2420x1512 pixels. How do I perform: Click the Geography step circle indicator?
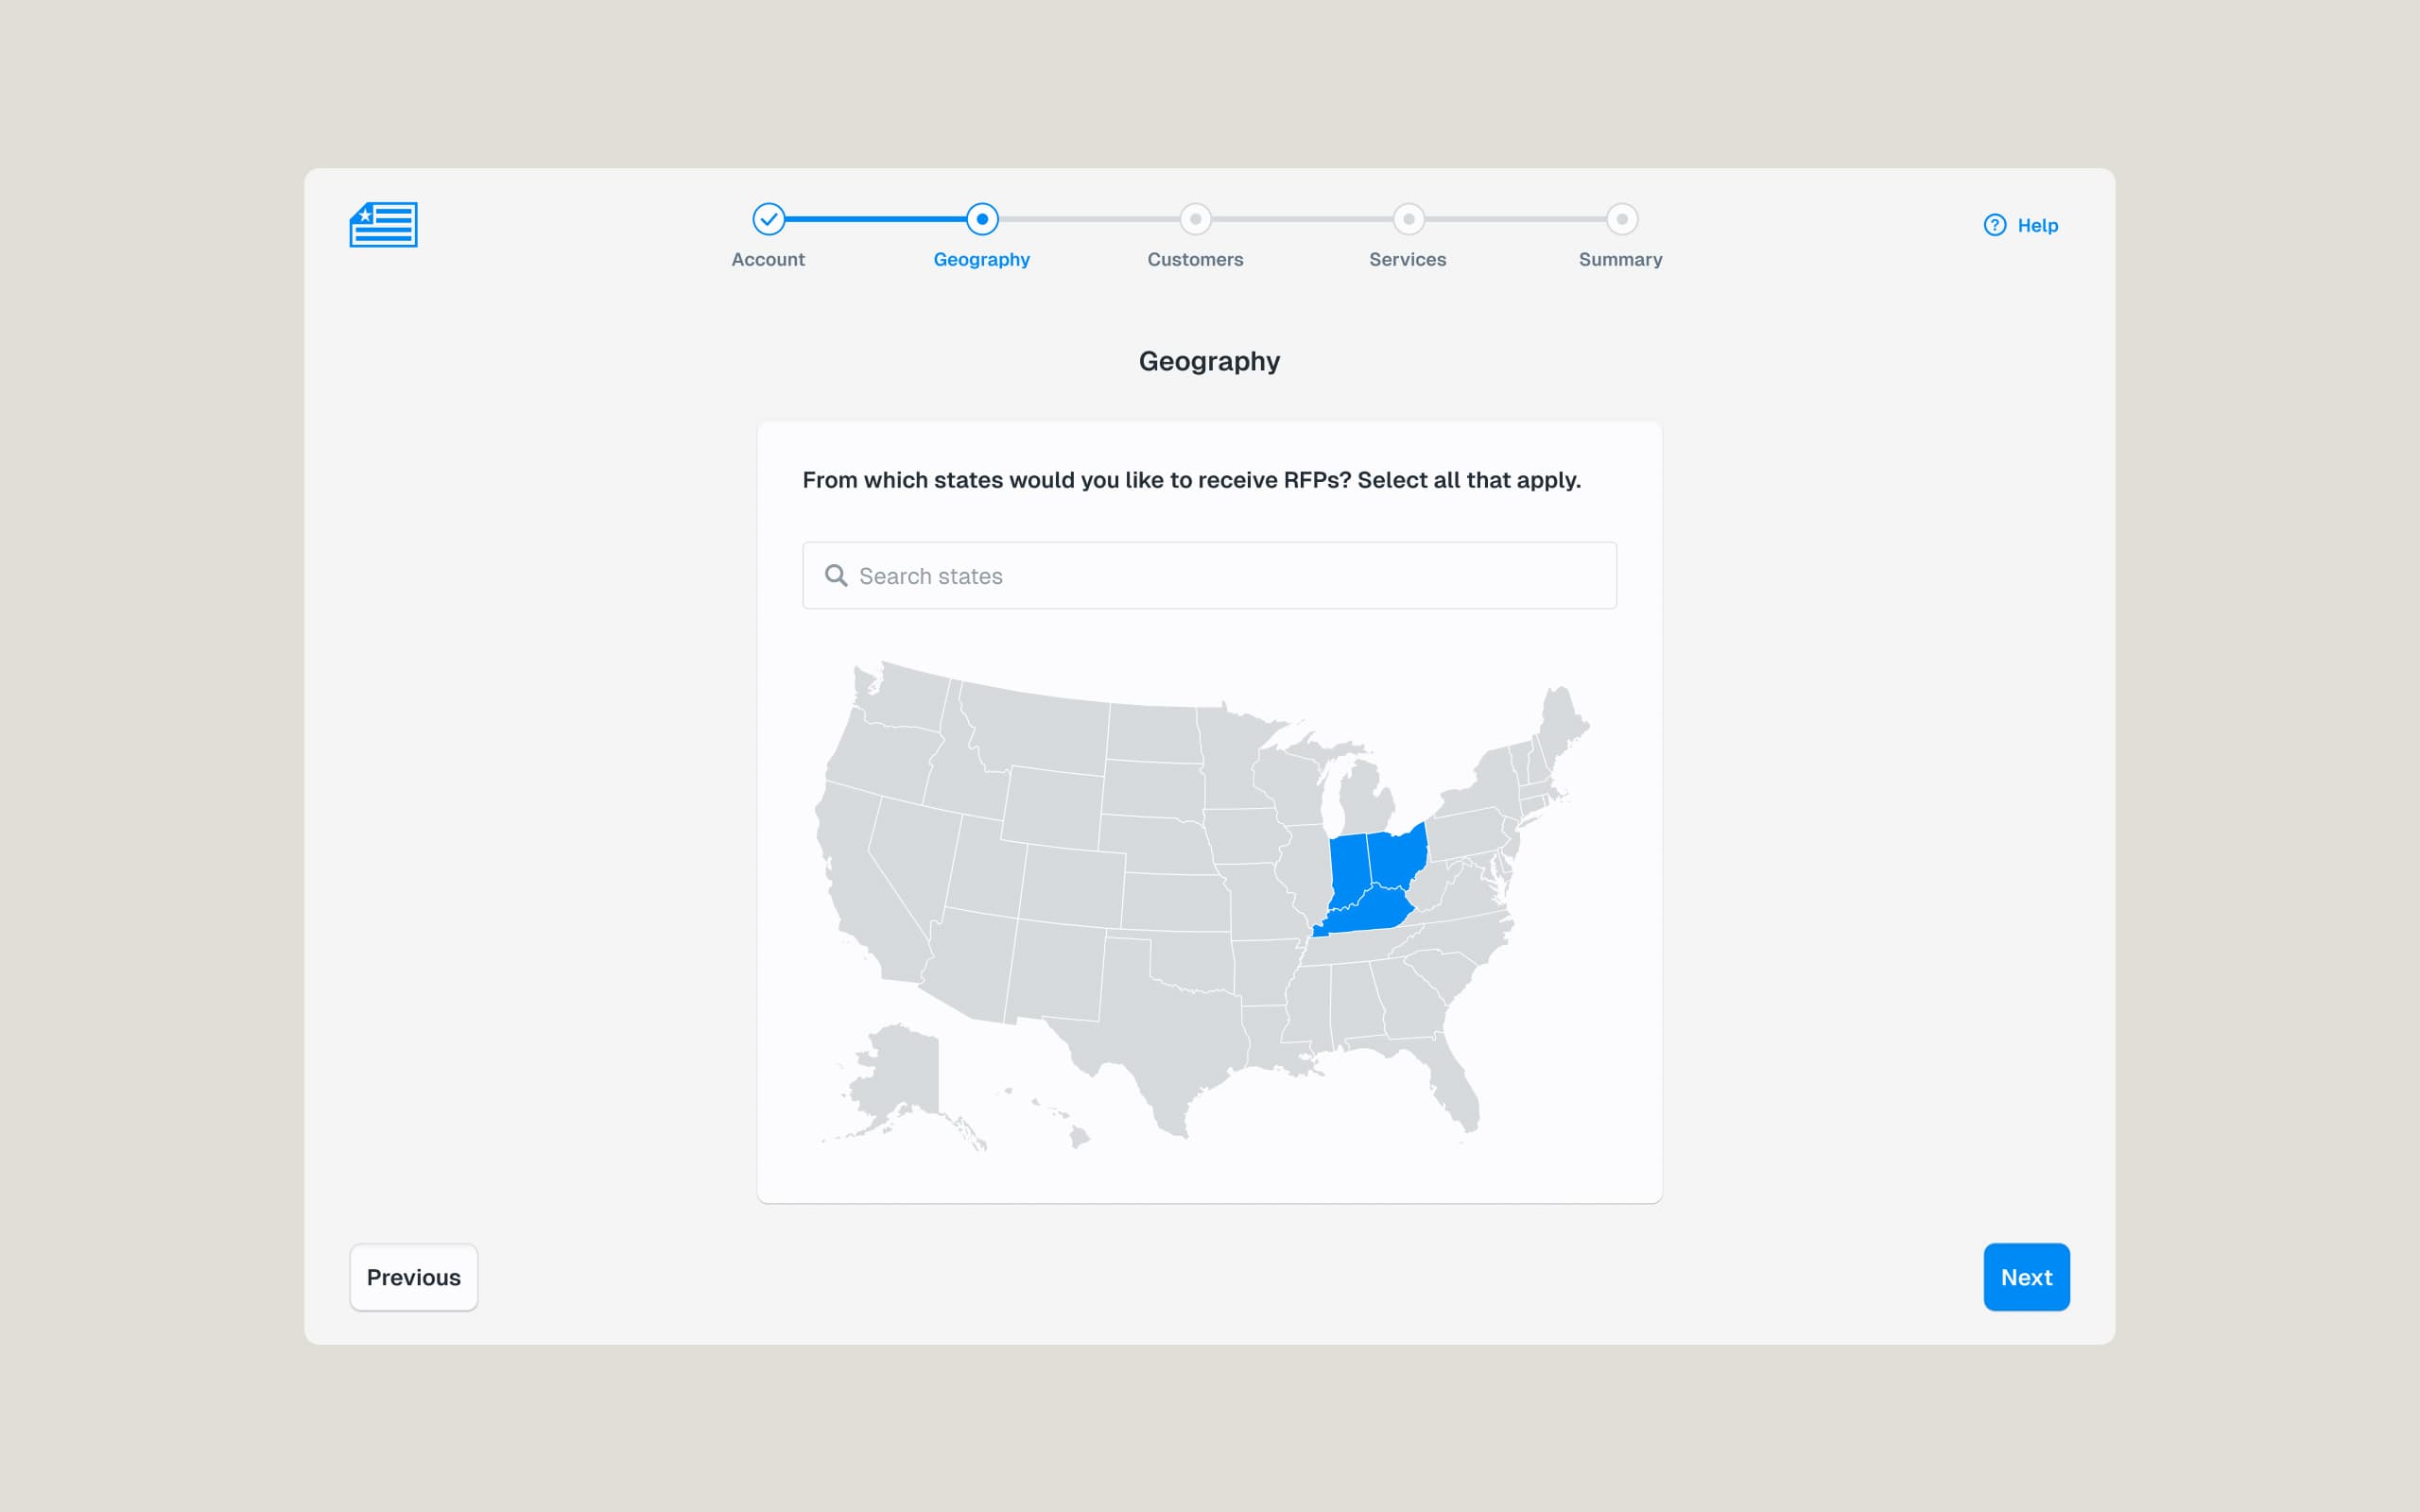981,219
